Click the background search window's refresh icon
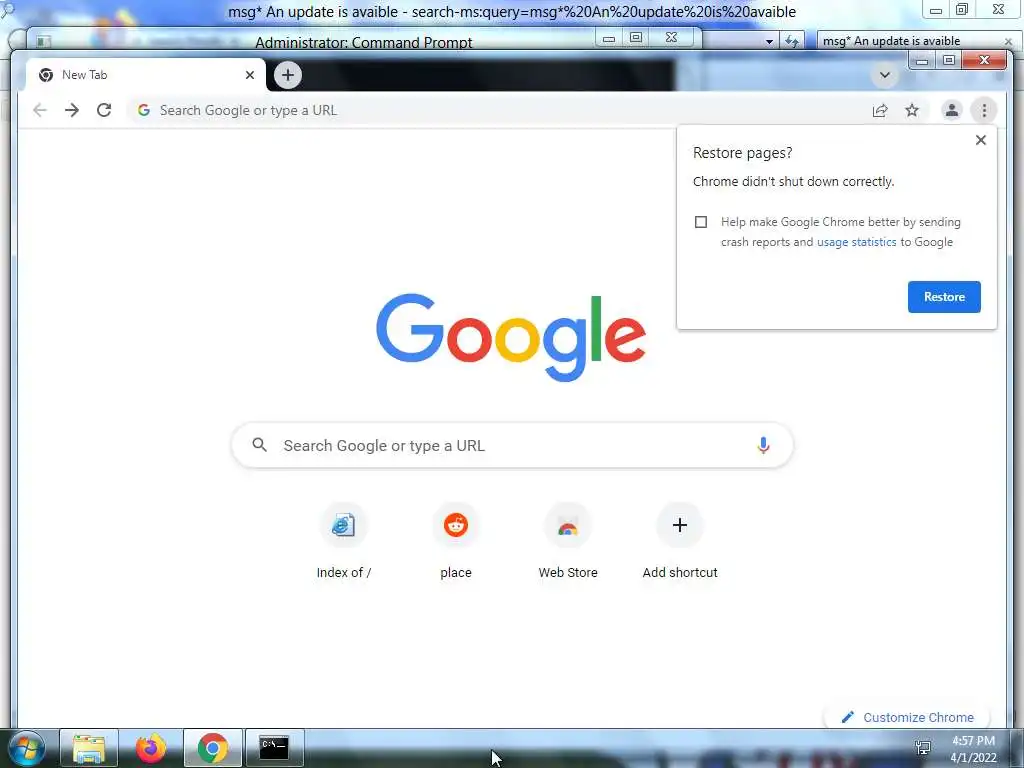 [x=792, y=41]
